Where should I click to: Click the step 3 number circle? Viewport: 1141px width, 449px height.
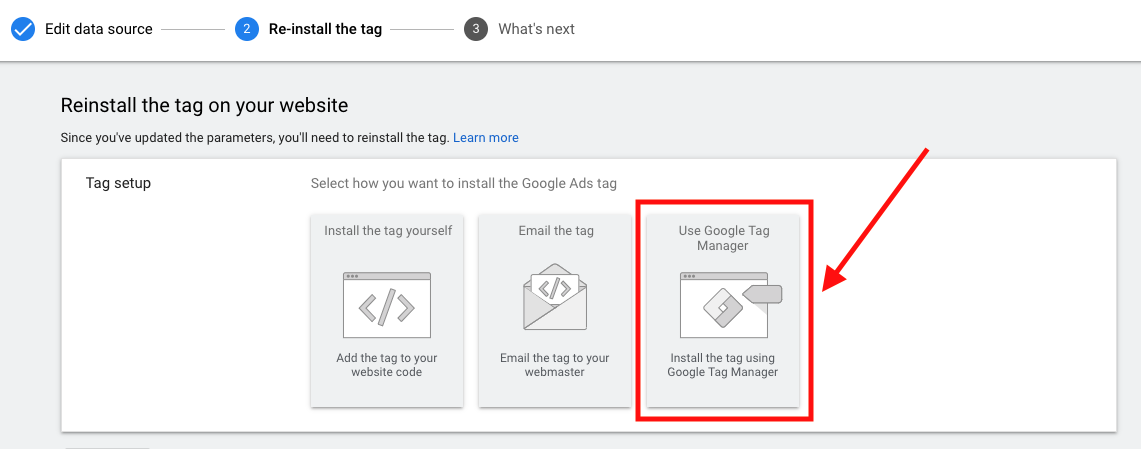(x=476, y=29)
